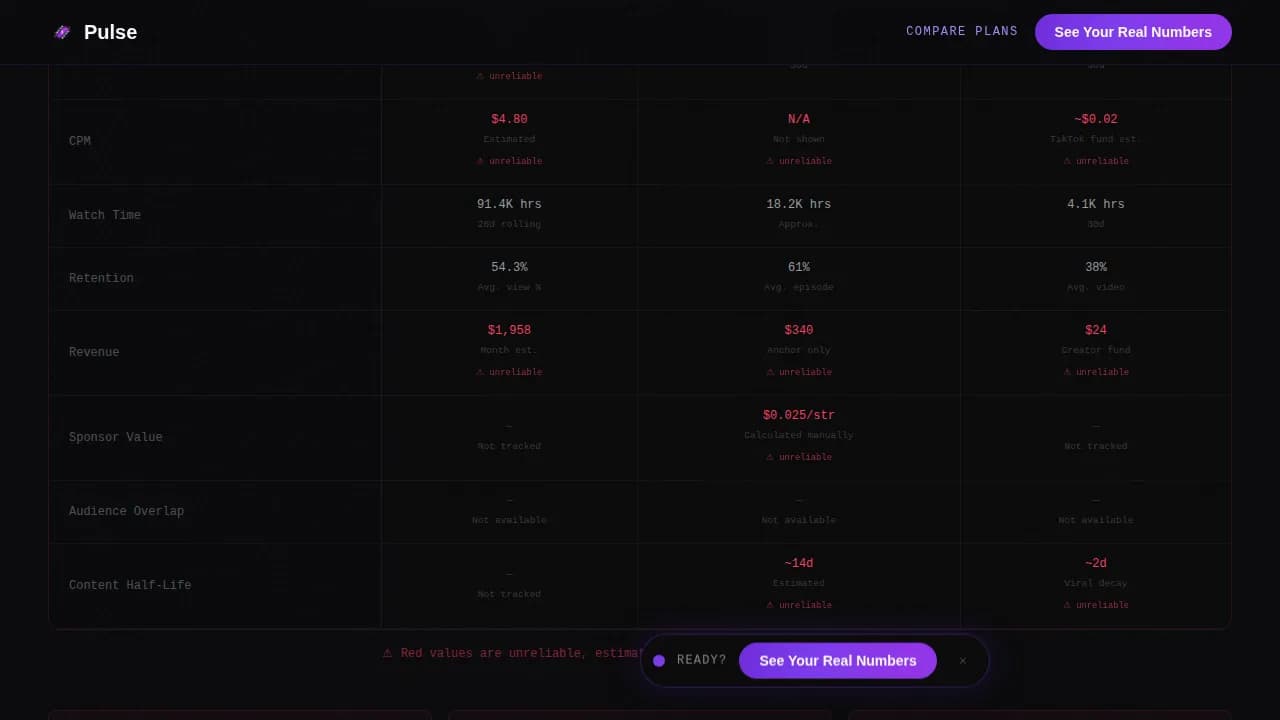Click the warning icon below the ~2d viral decay value
Screen dimensions: 1280x720
[1067, 604]
